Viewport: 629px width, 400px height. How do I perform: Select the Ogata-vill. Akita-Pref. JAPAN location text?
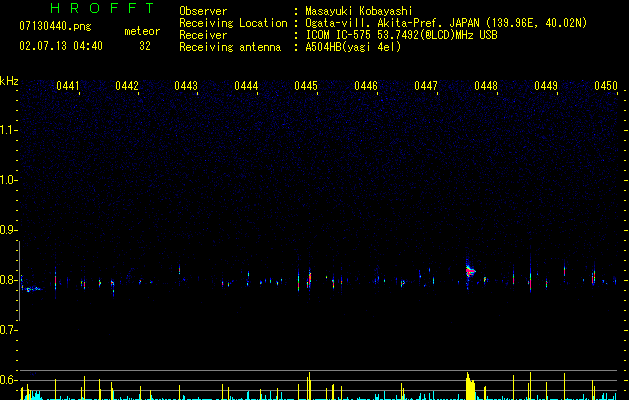pyautogui.click(x=446, y=23)
